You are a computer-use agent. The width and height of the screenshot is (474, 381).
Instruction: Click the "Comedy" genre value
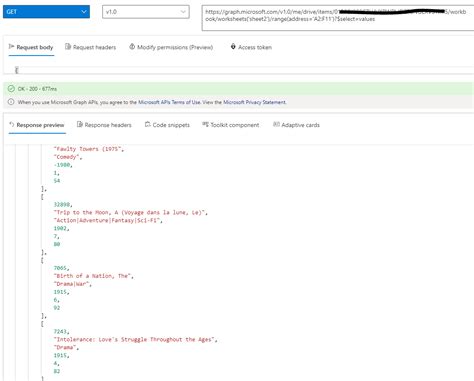coord(68,157)
